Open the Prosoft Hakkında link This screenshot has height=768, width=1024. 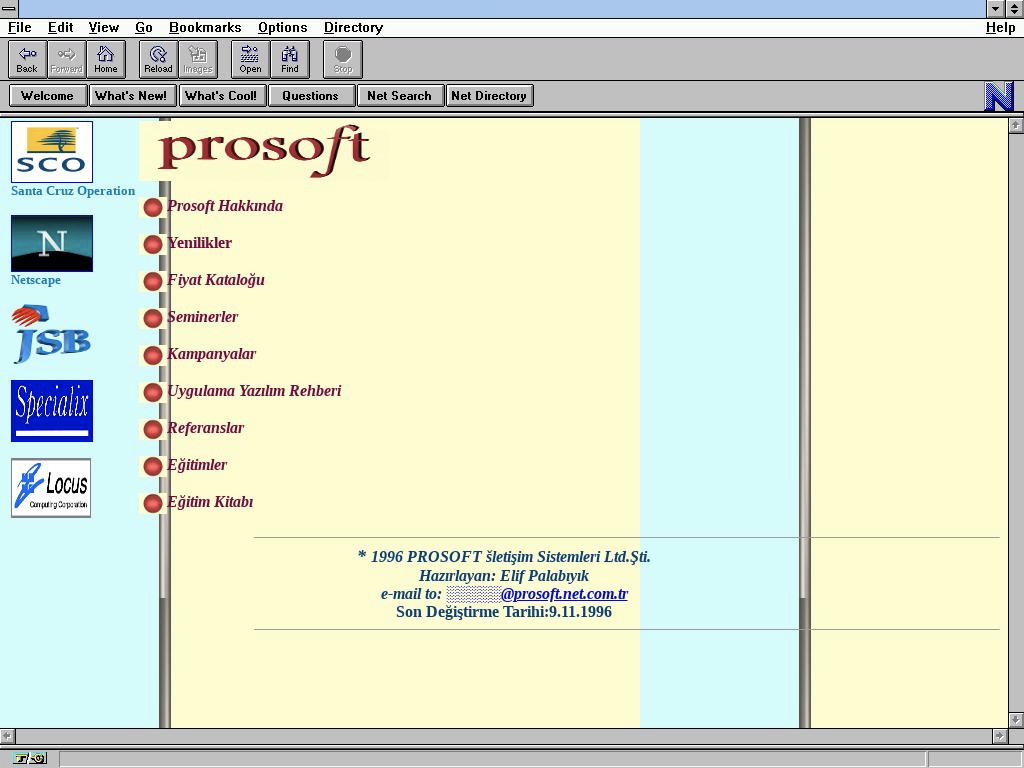coord(225,206)
